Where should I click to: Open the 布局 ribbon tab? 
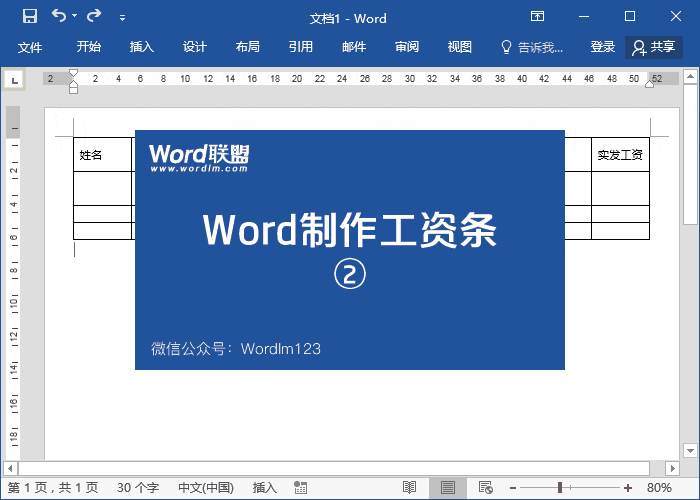point(248,47)
